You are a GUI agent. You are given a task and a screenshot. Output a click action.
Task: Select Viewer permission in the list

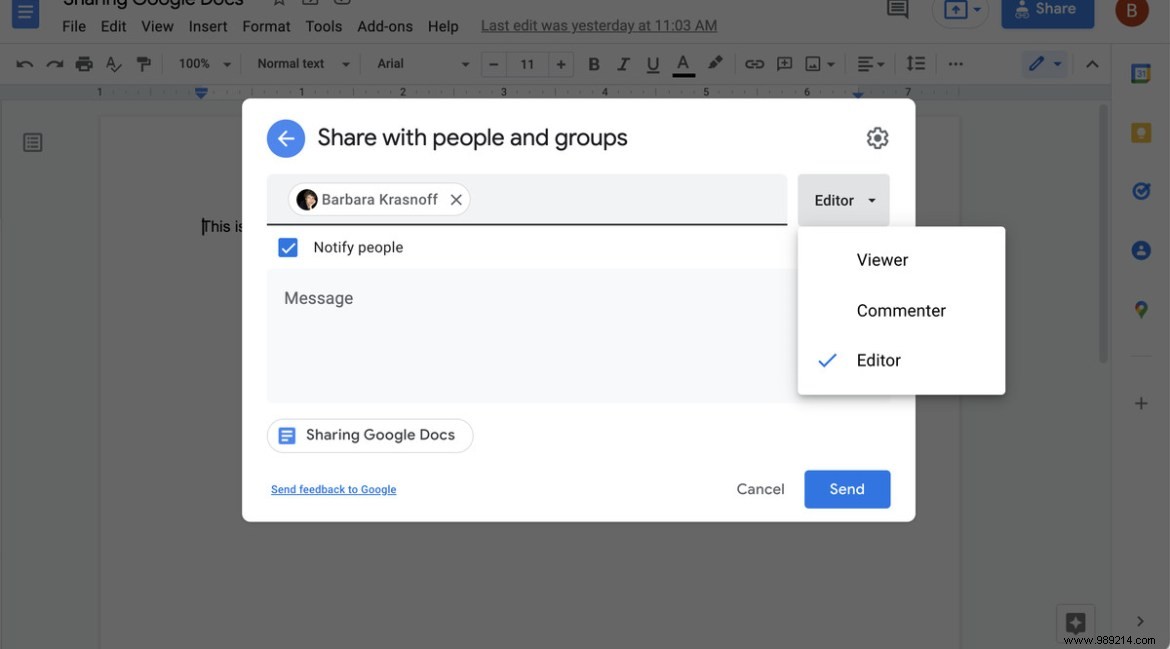[x=882, y=259]
